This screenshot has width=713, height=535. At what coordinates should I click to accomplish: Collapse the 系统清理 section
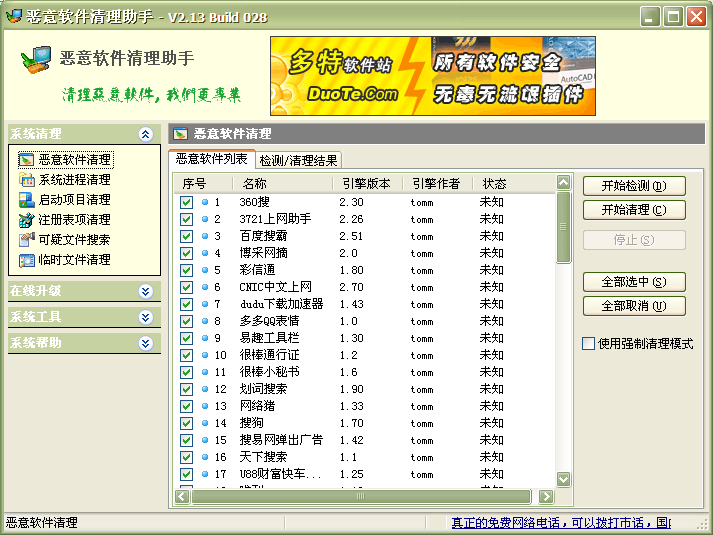pyautogui.click(x=146, y=134)
